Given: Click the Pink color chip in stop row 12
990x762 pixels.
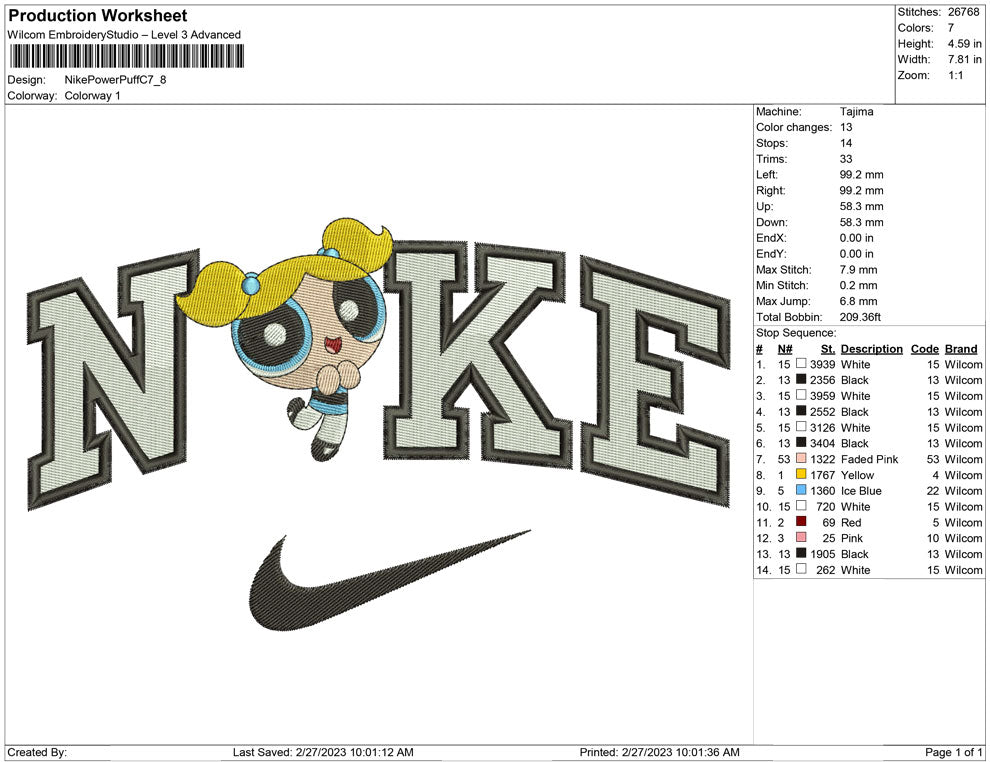Looking at the screenshot, I should point(801,538).
